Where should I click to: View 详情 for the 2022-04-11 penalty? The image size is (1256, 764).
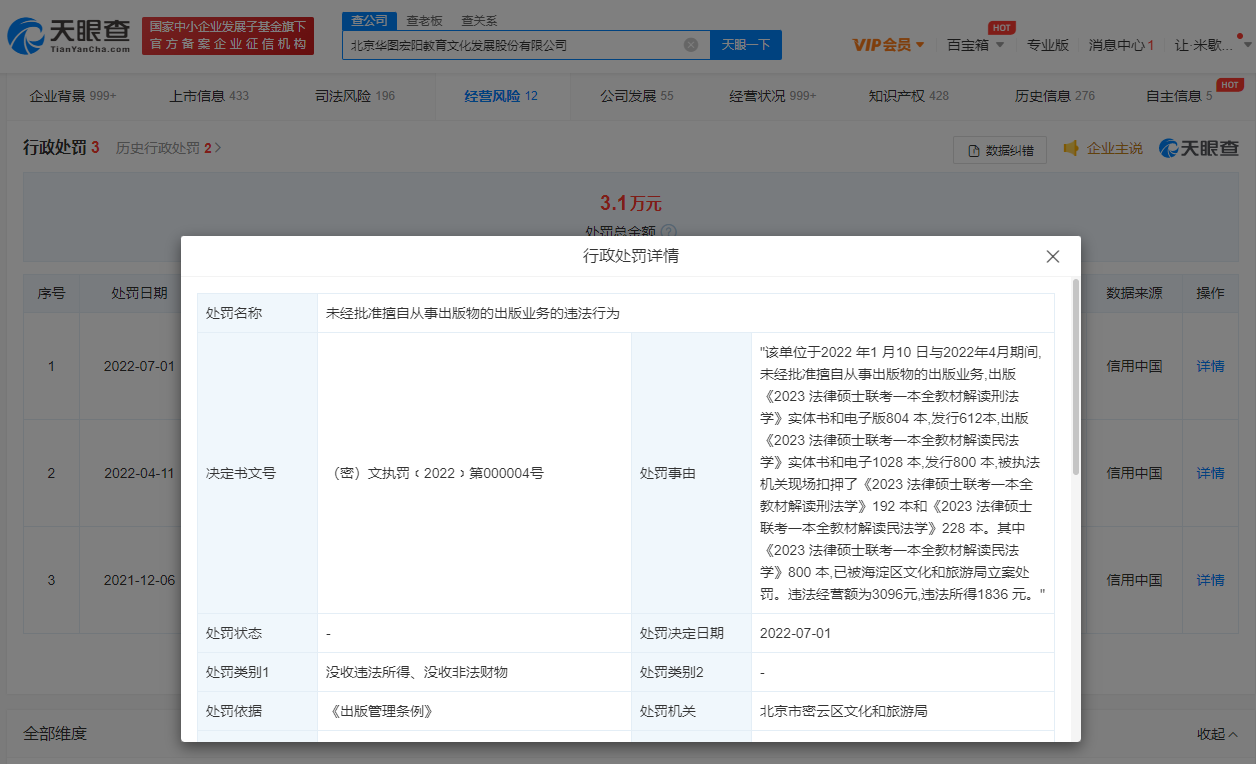[1210, 473]
